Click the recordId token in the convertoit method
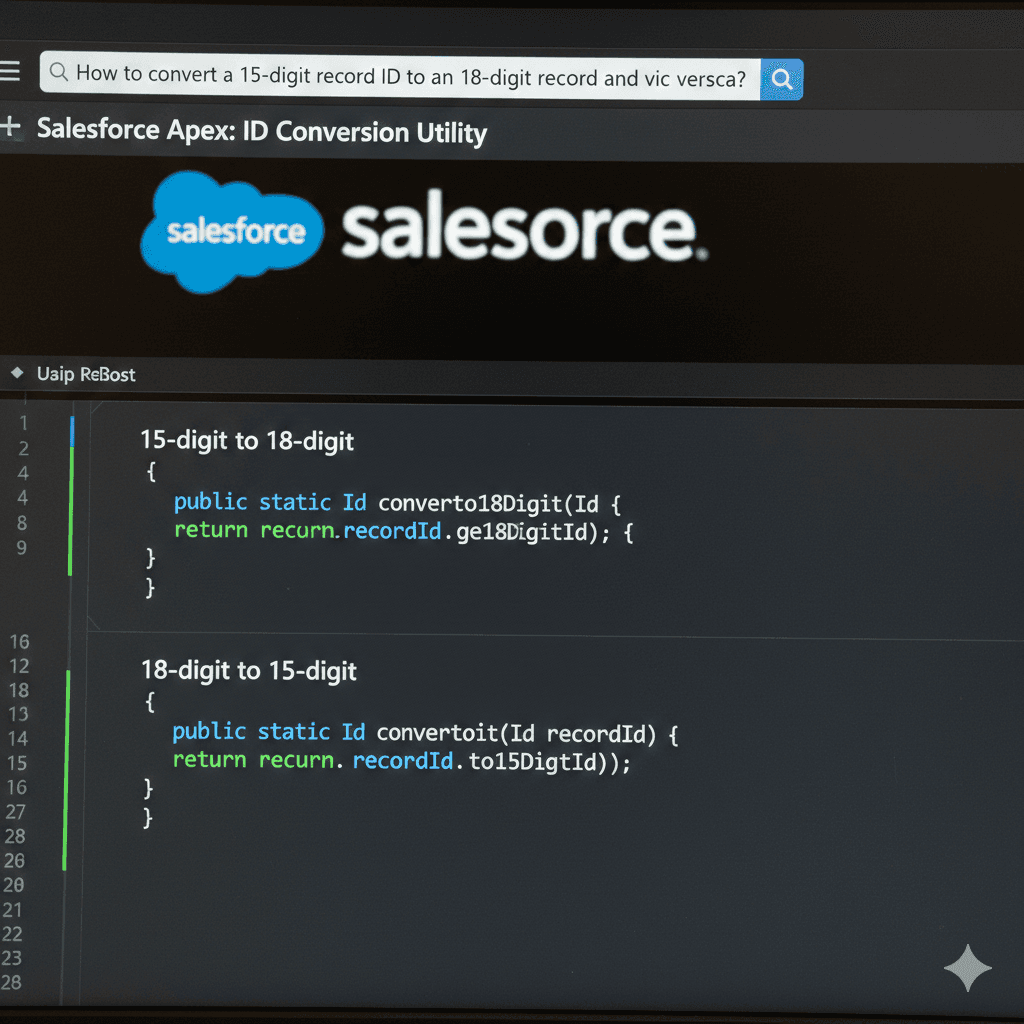 (x=403, y=760)
